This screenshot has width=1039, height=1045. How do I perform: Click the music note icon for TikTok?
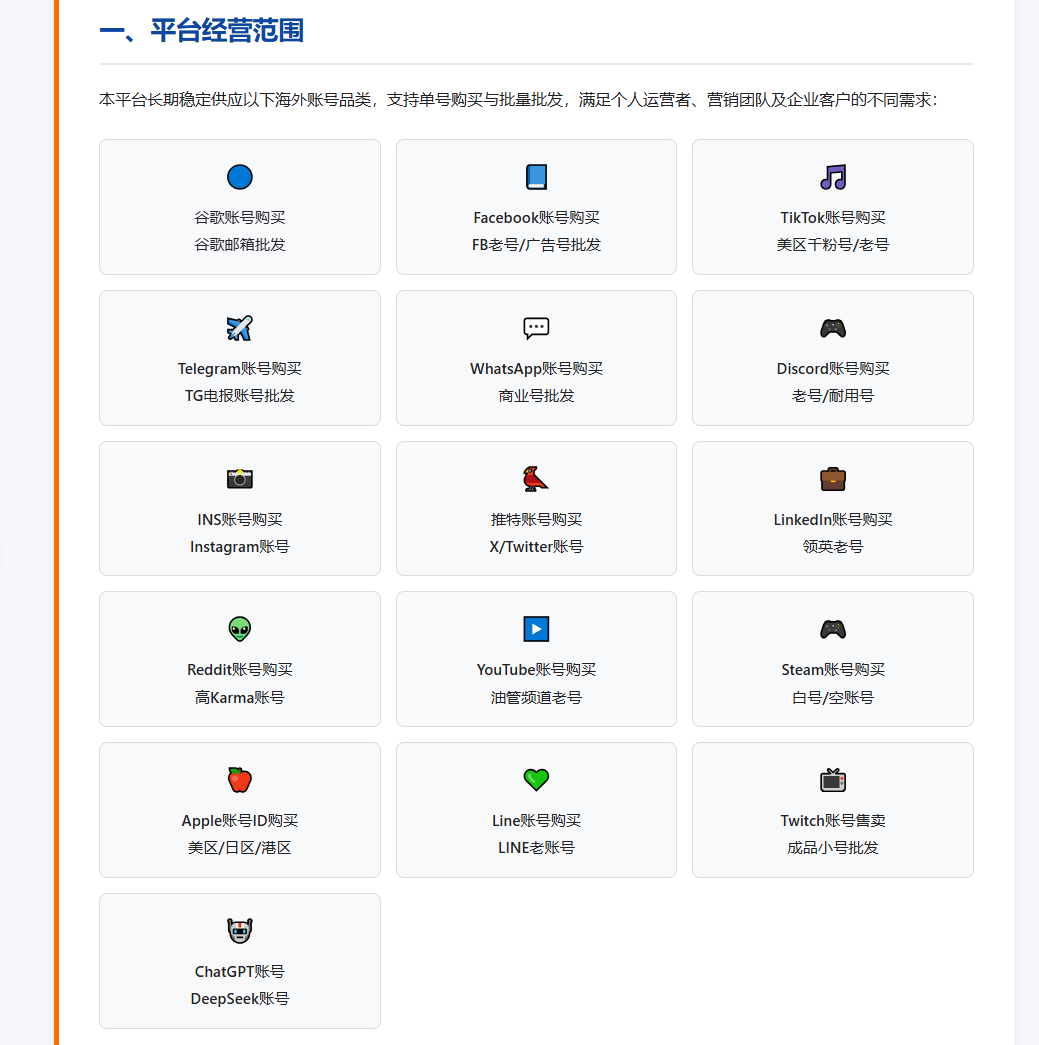click(833, 177)
